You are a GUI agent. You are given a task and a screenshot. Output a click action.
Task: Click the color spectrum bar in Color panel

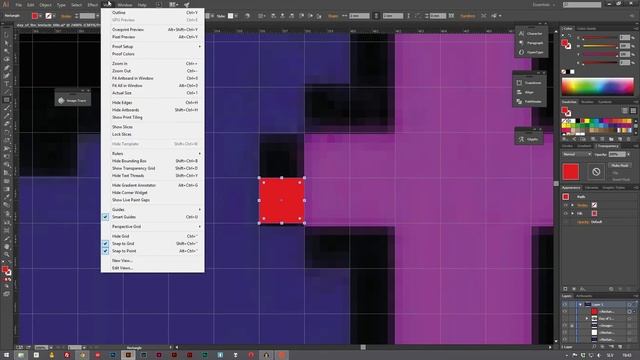click(598, 86)
